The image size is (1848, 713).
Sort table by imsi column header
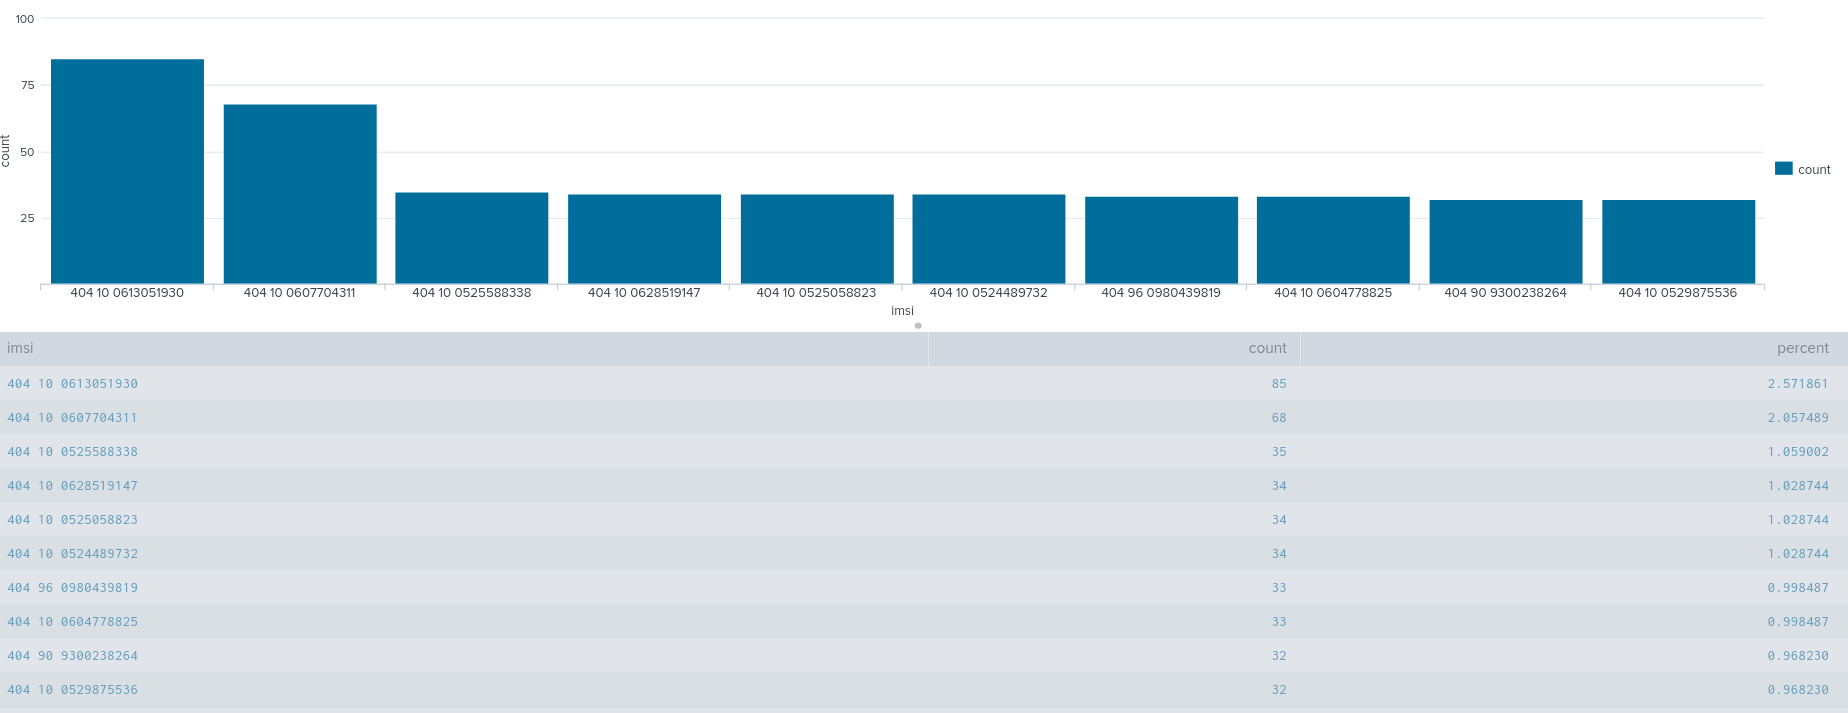pos(20,348)
